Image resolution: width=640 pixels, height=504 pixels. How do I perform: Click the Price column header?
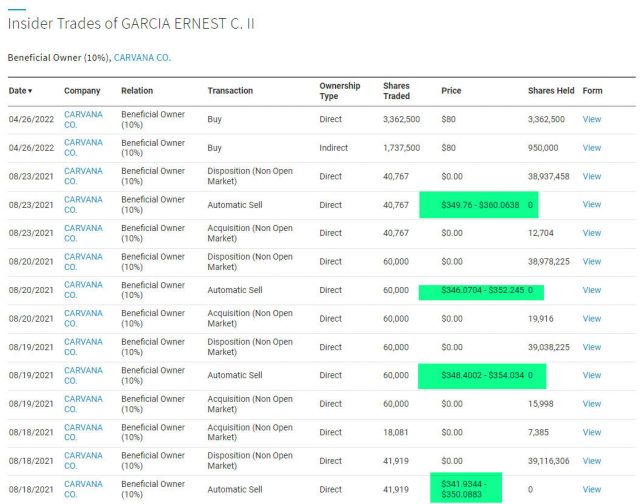pyautogui.click(x=451, y=91)
